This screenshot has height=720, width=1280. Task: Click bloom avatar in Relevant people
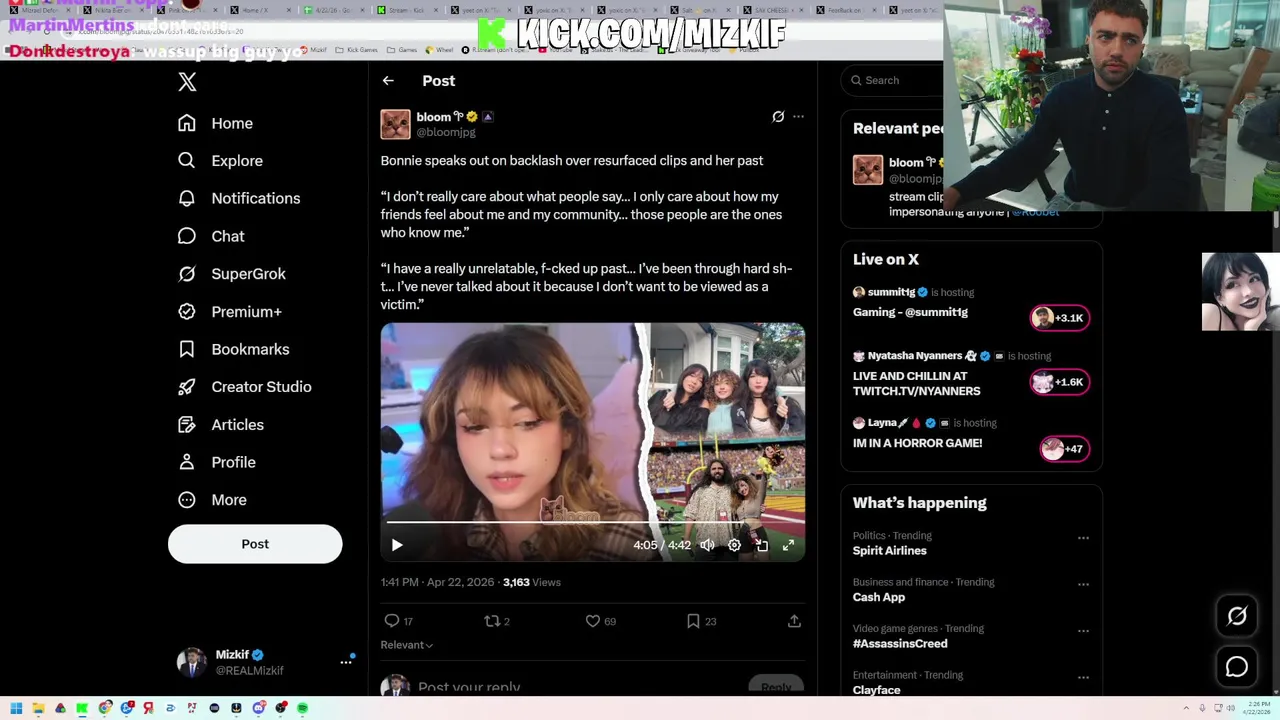pos(868,170)
